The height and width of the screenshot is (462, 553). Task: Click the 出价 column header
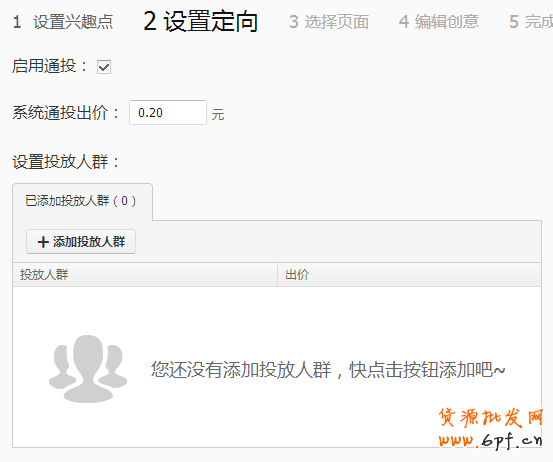(x=409, y=274)
